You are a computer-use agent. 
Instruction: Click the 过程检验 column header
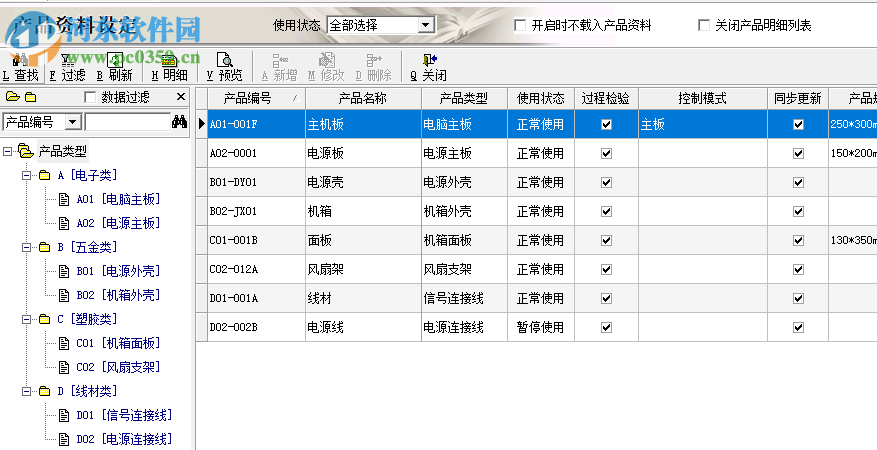(x=606, y=98)
